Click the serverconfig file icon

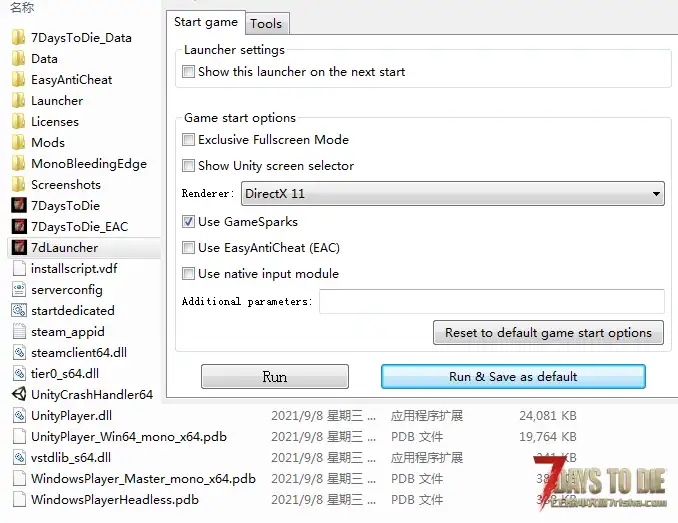point(18,290)
